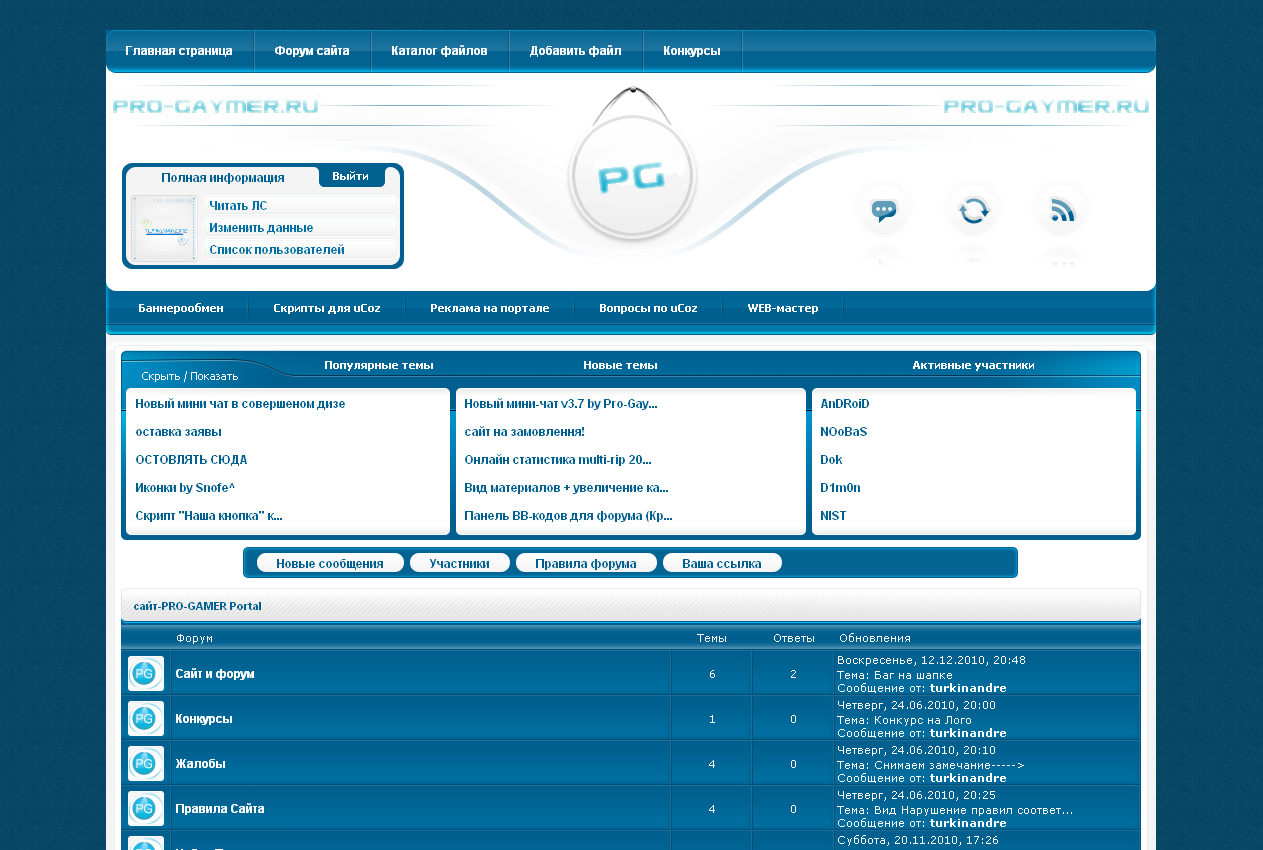
Task: Click the forum icon beside Правила Сайта
Action: pos(146,808)
